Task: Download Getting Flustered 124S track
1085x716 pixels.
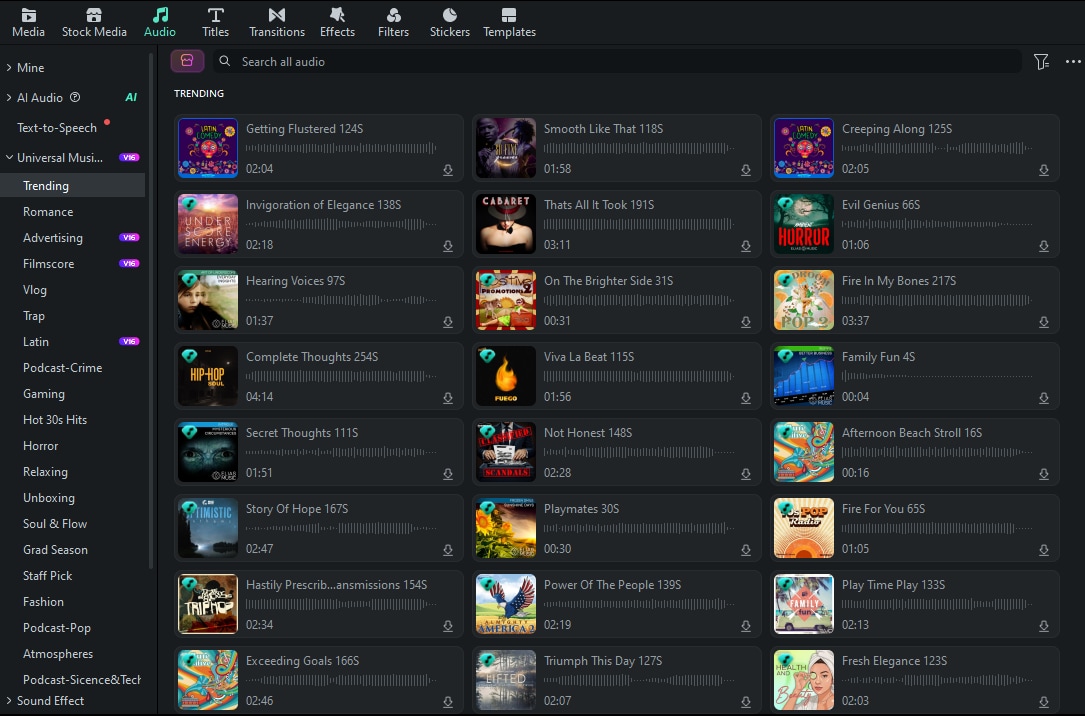Action: coord(448,169)
